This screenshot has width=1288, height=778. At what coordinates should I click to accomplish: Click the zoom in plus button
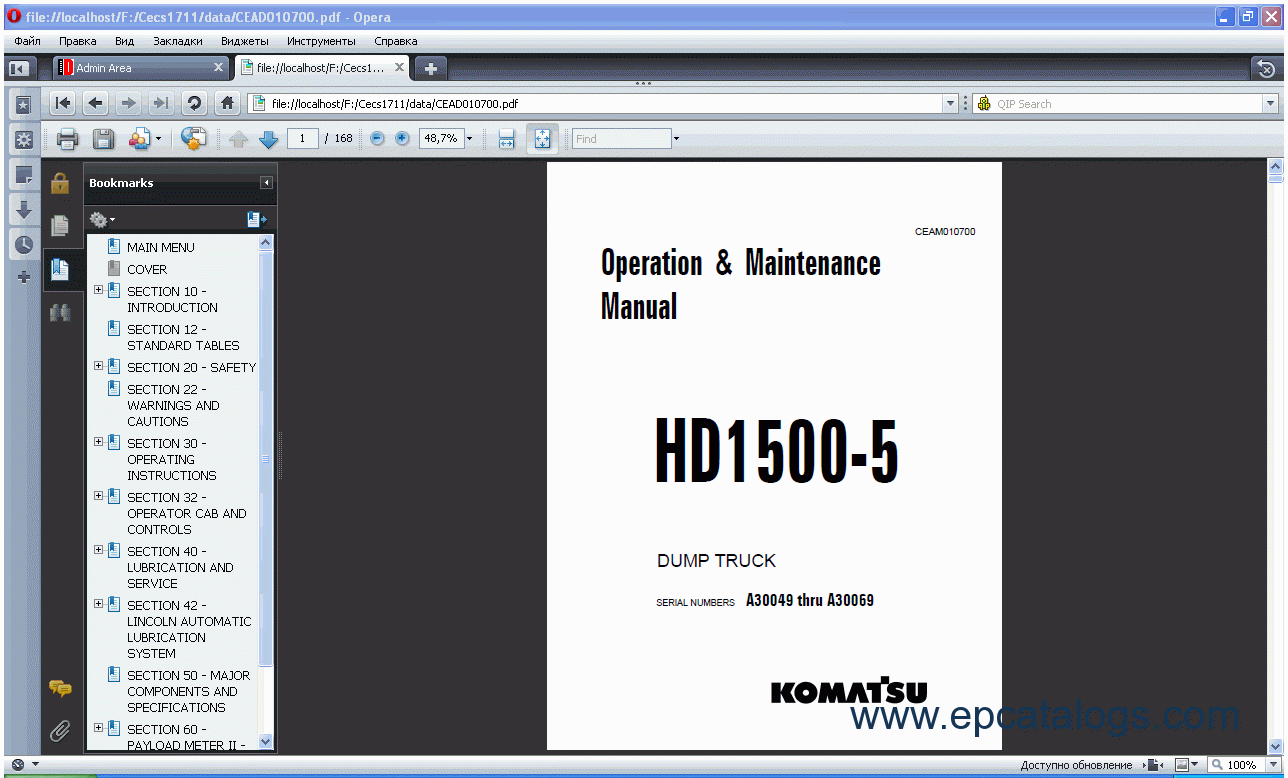(402, 139)
